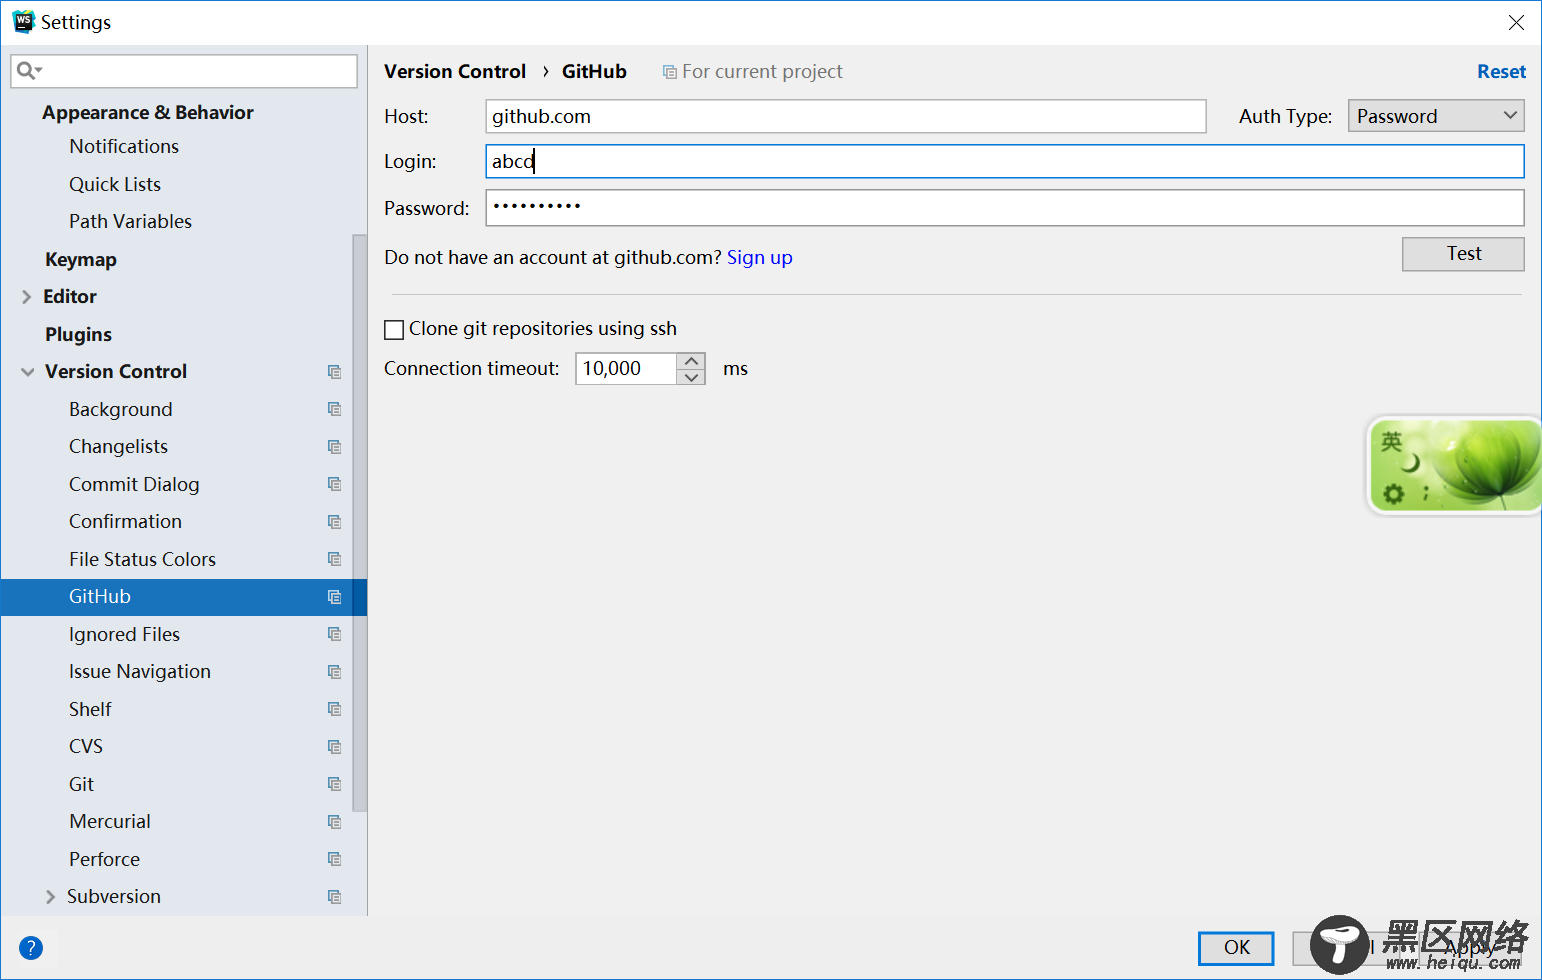
Task: Click the Test connection button
Action: (x=1463, y=254)
